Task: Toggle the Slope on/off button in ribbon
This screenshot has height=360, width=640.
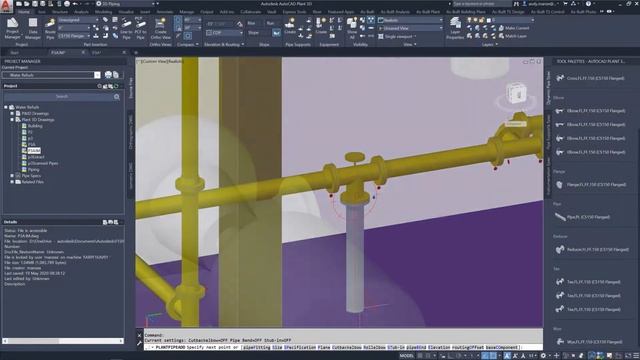Action: [x=276, y=33]
